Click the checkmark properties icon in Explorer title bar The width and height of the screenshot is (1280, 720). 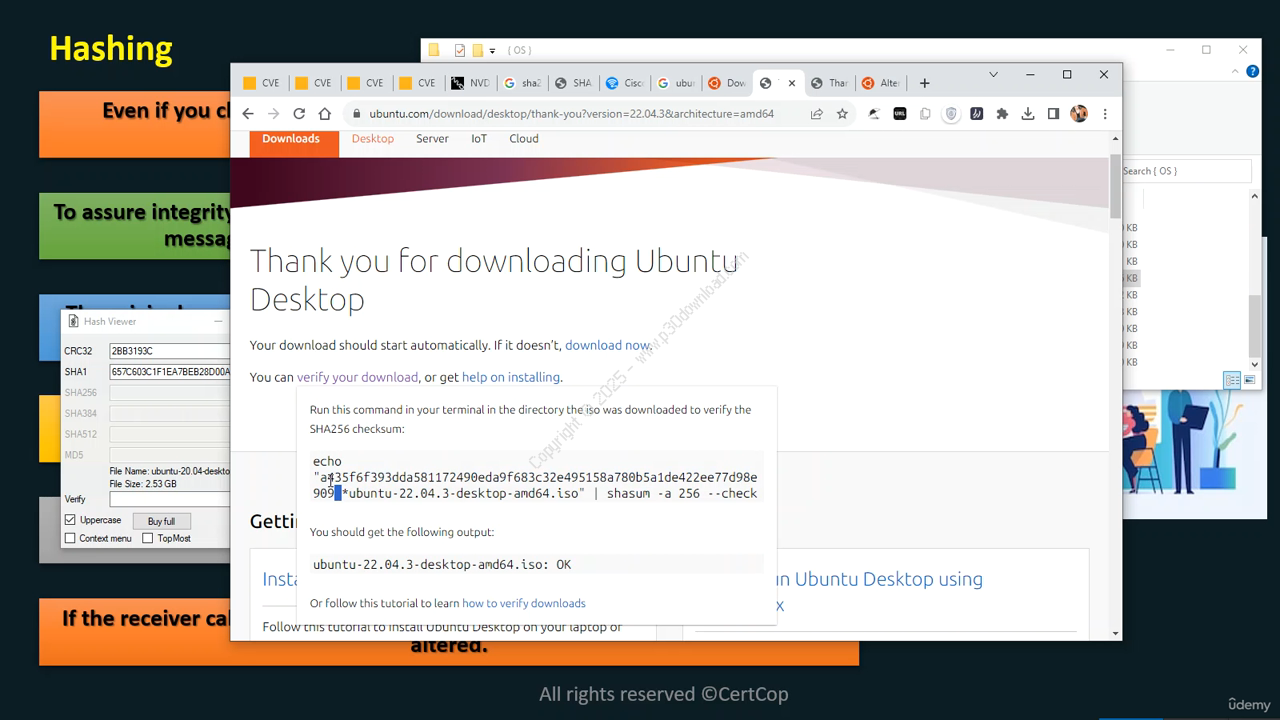tap(460, 50)
